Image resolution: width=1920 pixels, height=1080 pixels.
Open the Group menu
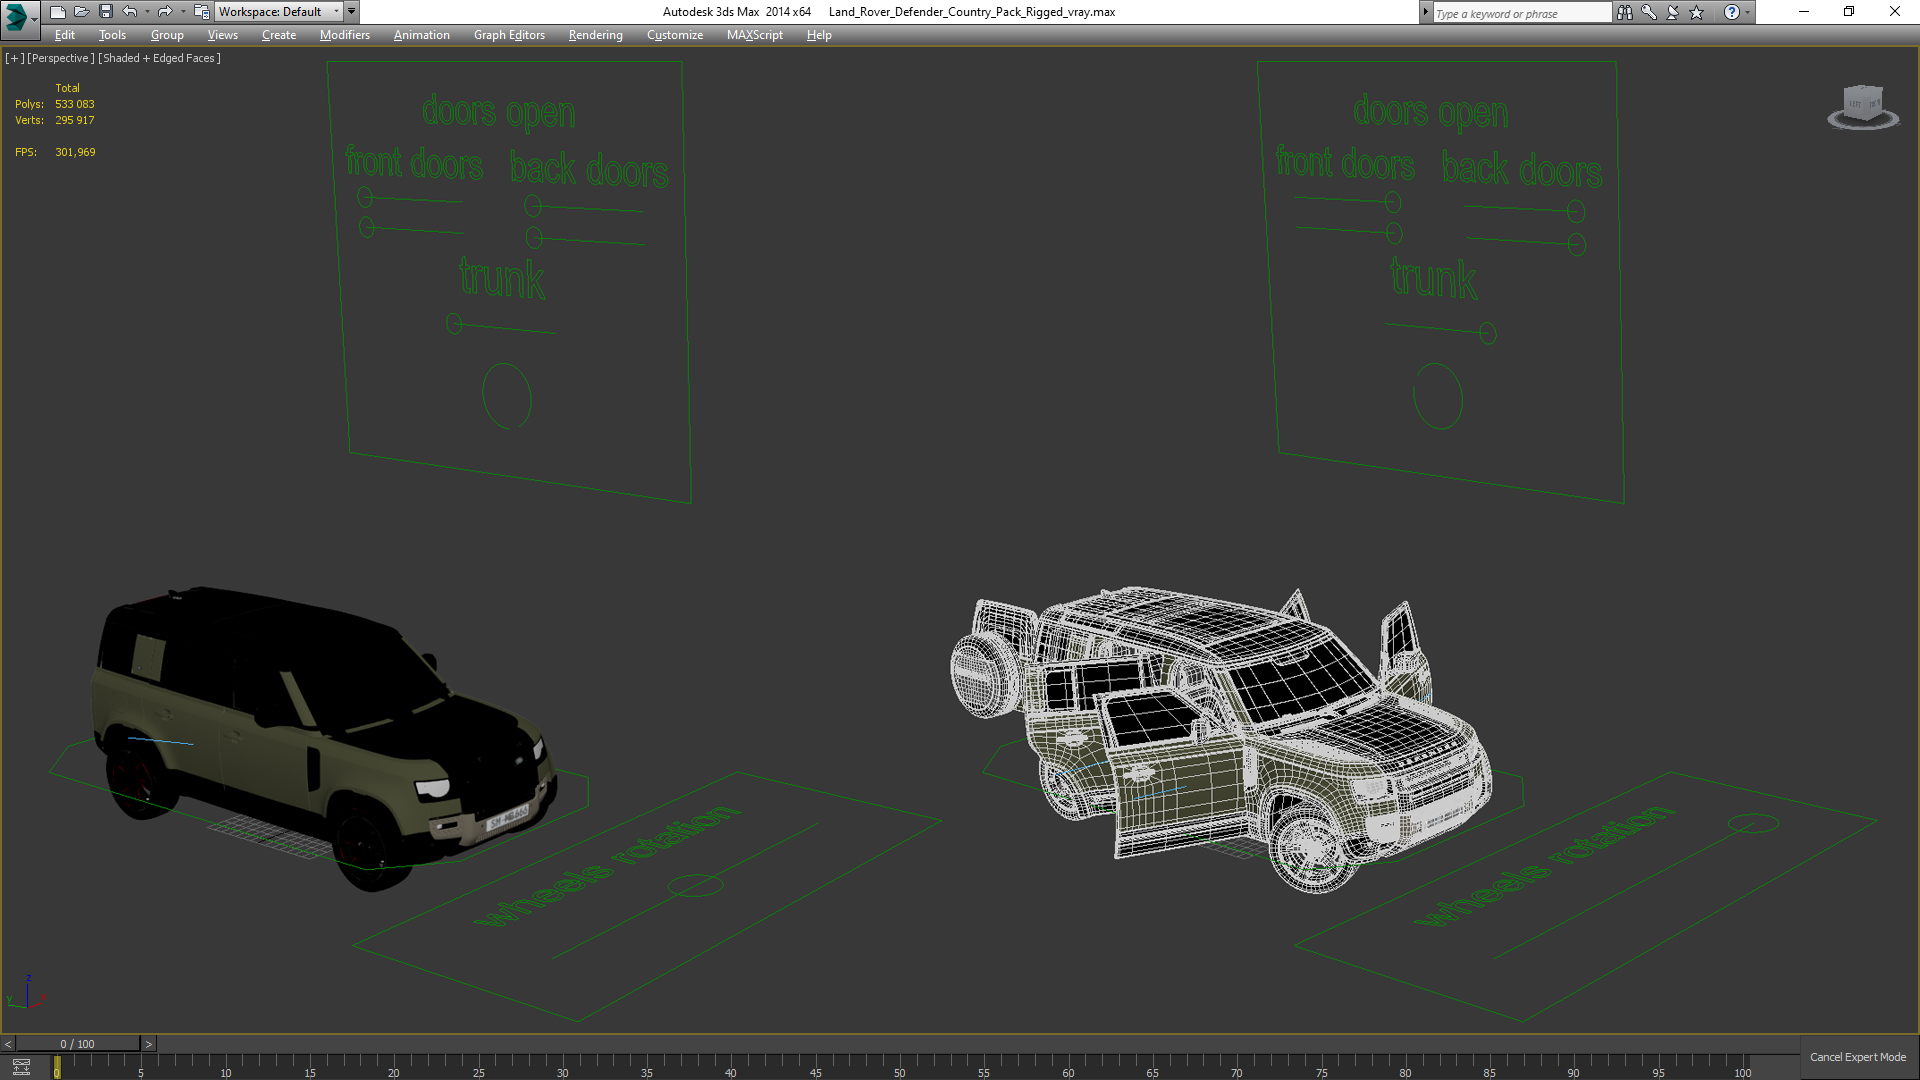point(167,35)
